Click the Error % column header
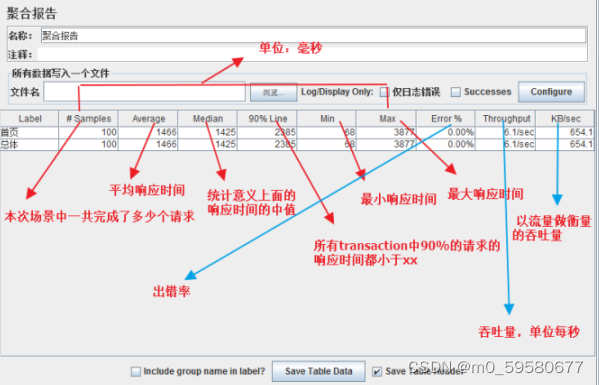The image size is (599, 385). 446,119
